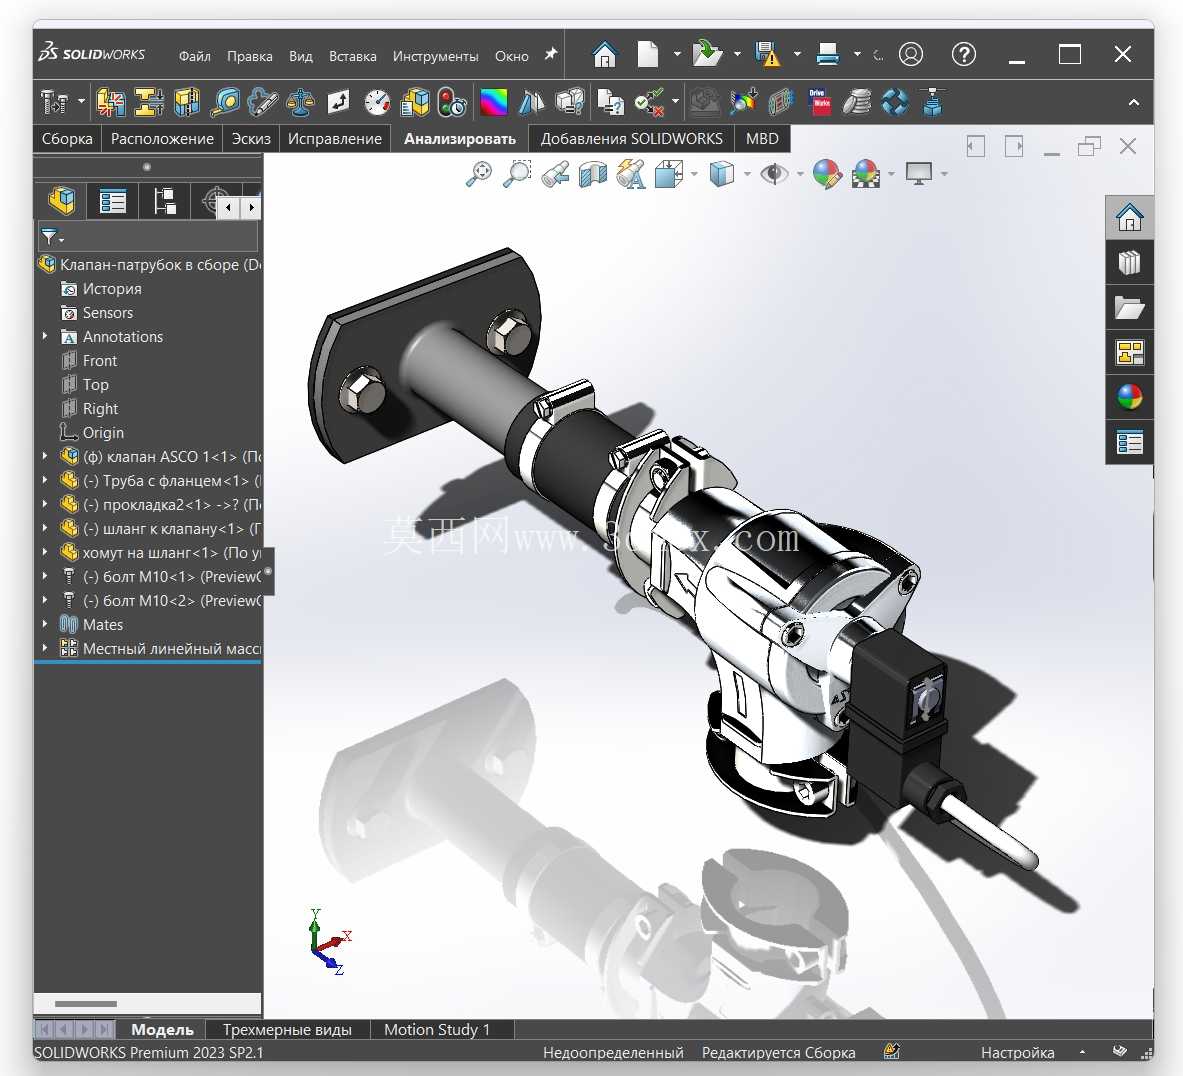The width and height of the screenshot is (1183, 1076).
Task: Click Zoom to Area magnifier
Action: [517, 174]
